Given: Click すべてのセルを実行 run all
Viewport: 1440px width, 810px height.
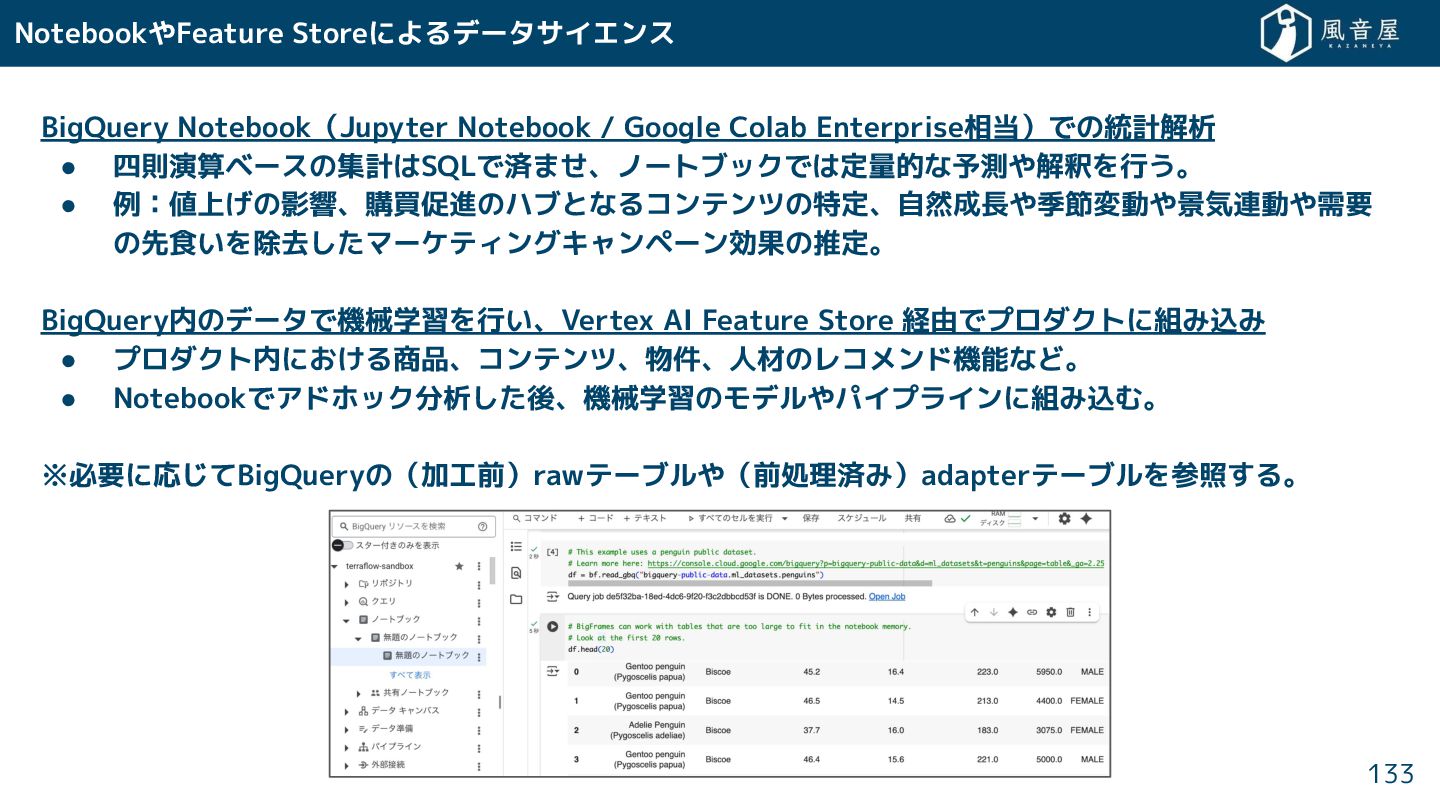Looking at the screenshot, I should click(x=730, y=519).
